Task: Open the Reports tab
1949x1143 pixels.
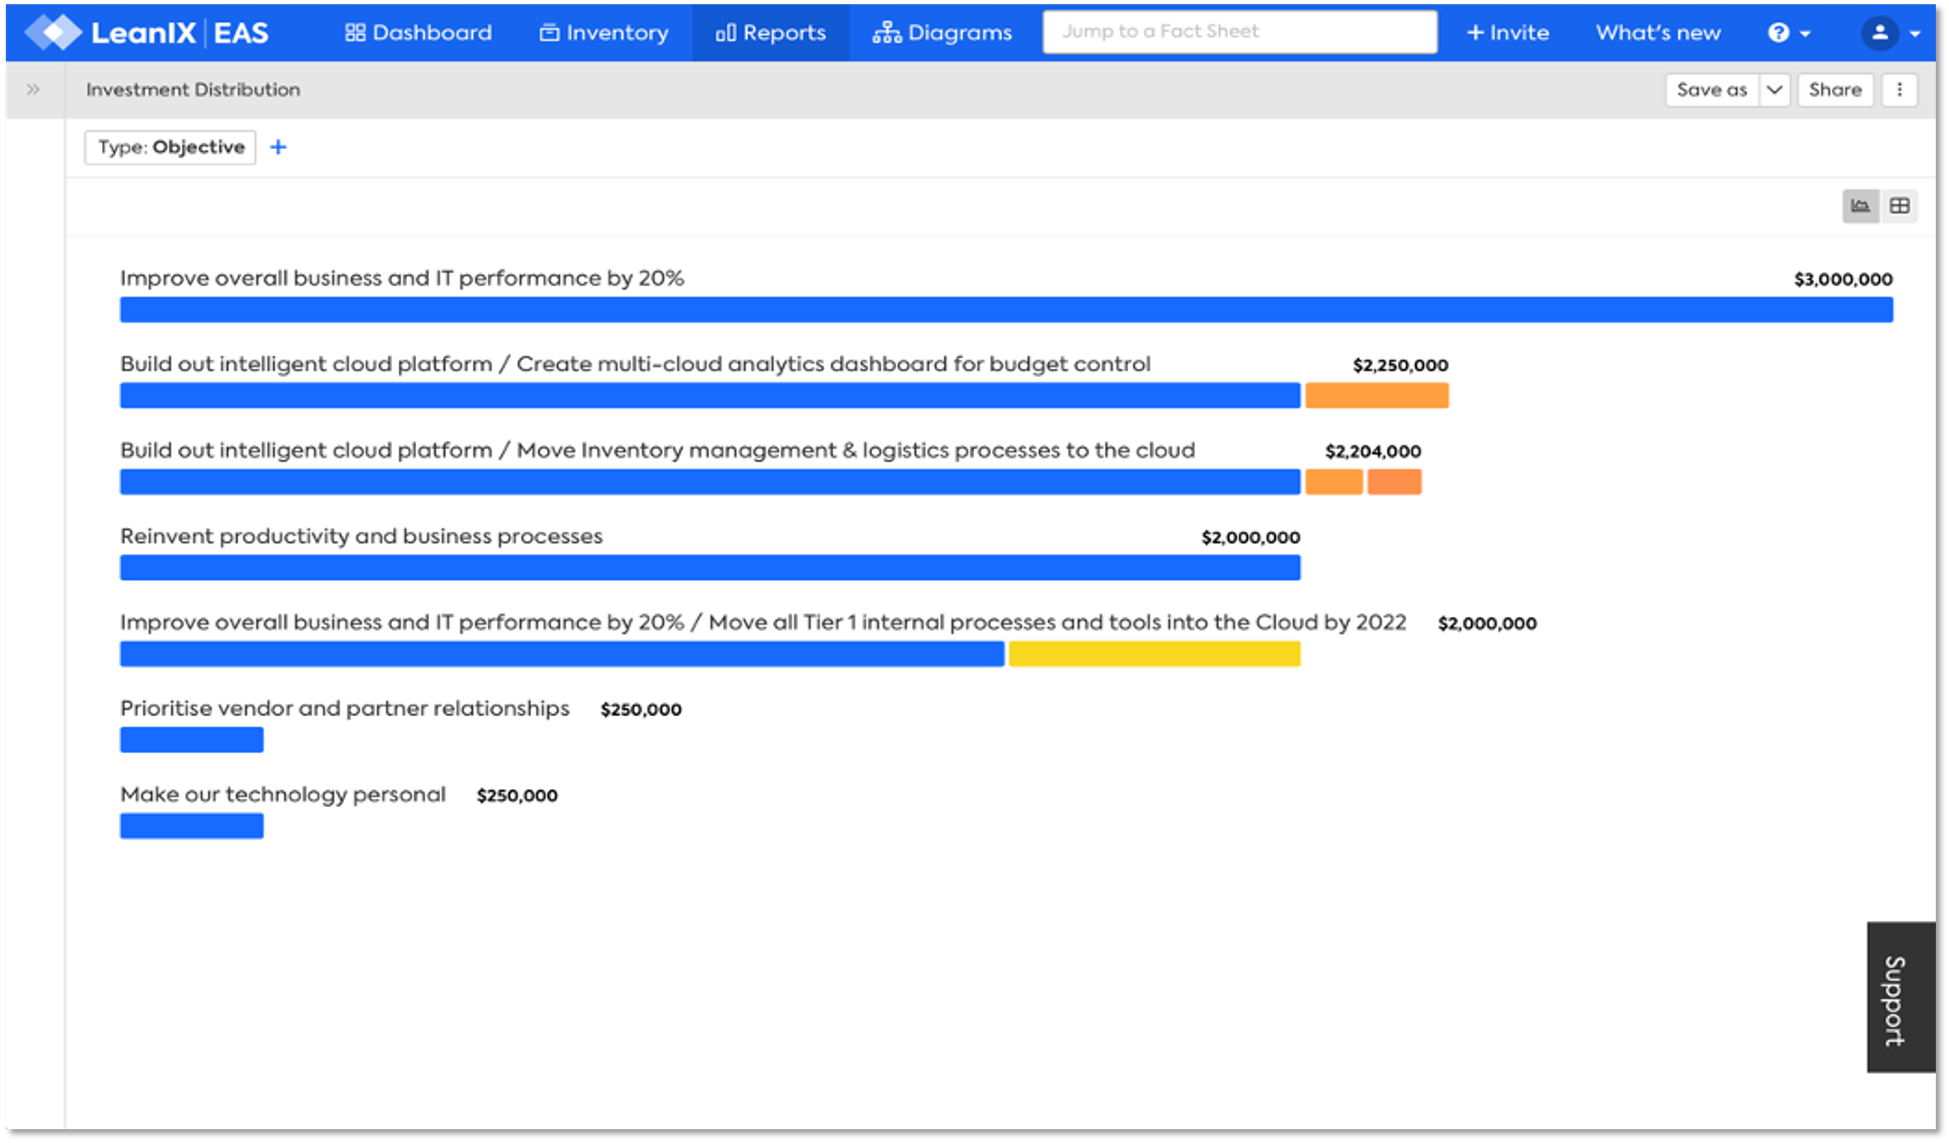Action: click(x=770, y=32)
